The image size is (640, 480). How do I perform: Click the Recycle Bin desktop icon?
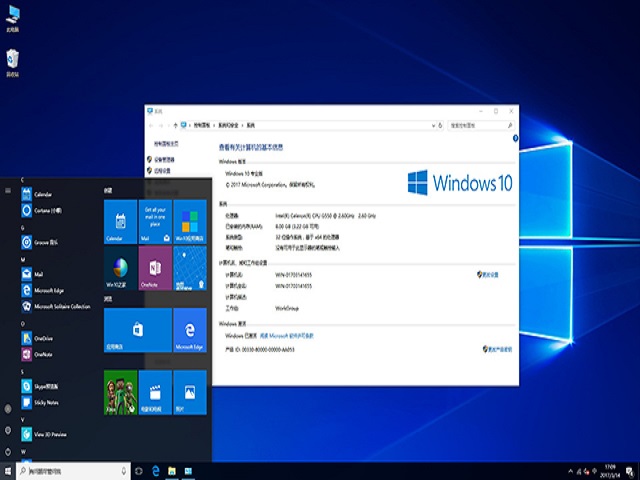click(x=14, y=63)
